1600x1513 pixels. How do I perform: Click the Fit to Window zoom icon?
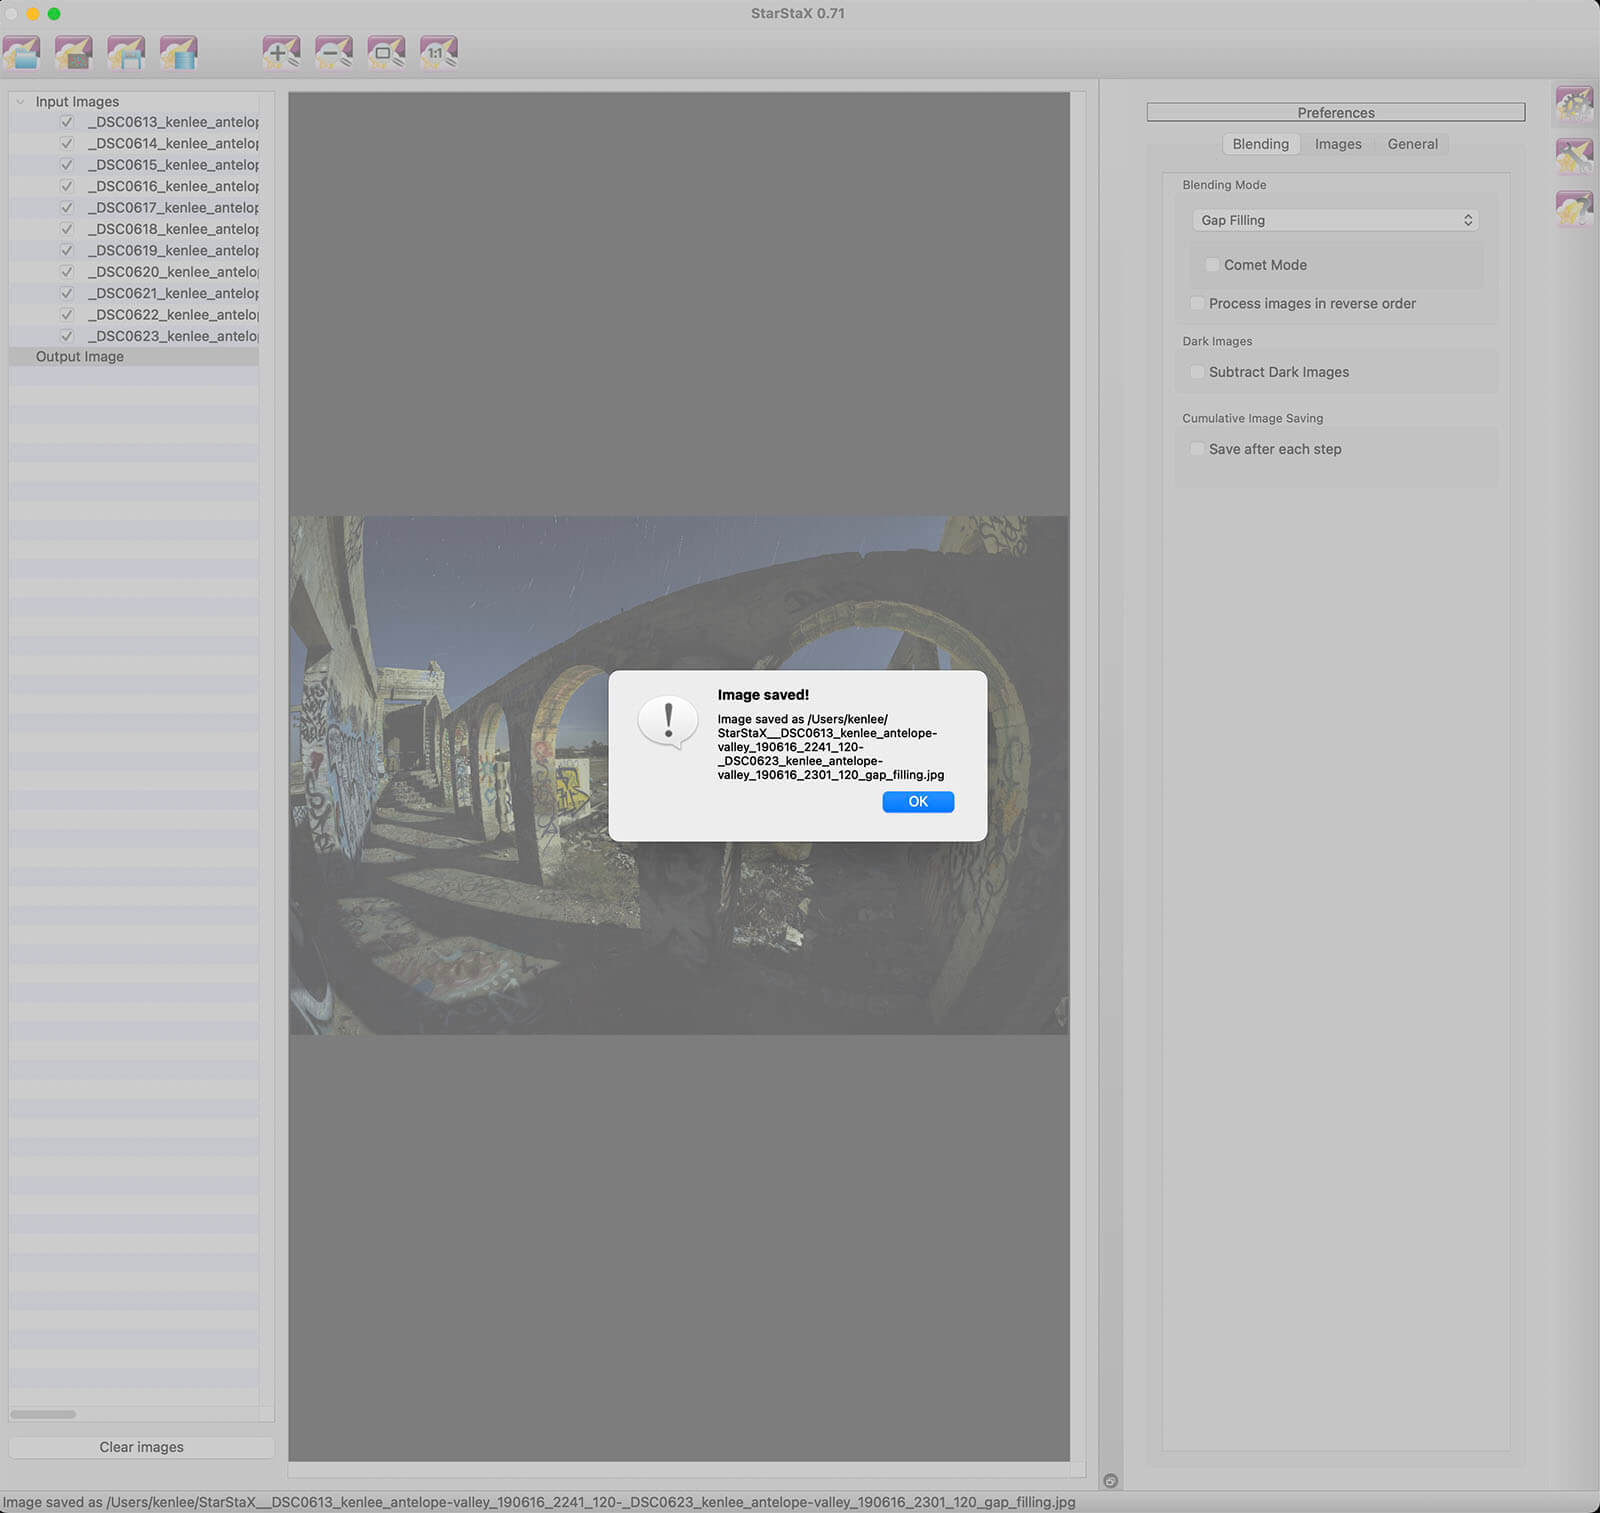pos(386,52)
